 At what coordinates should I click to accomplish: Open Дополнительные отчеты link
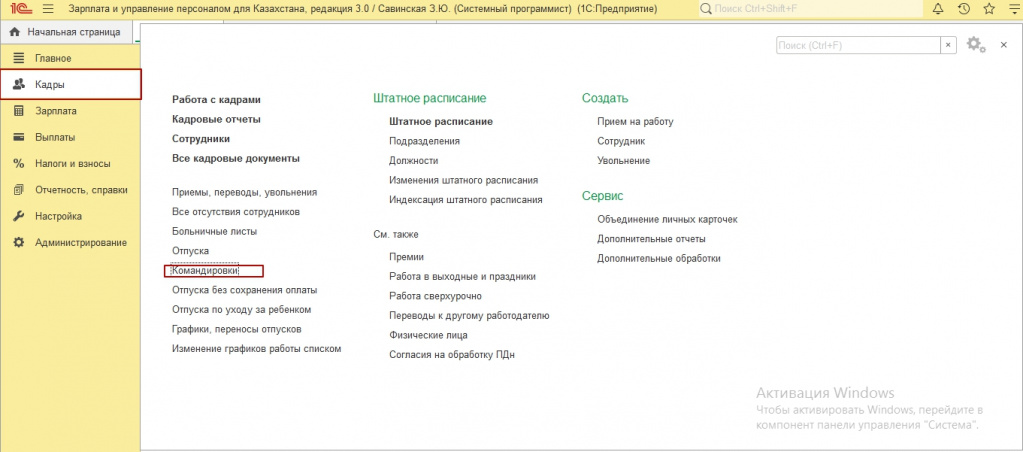coord(651,239)
